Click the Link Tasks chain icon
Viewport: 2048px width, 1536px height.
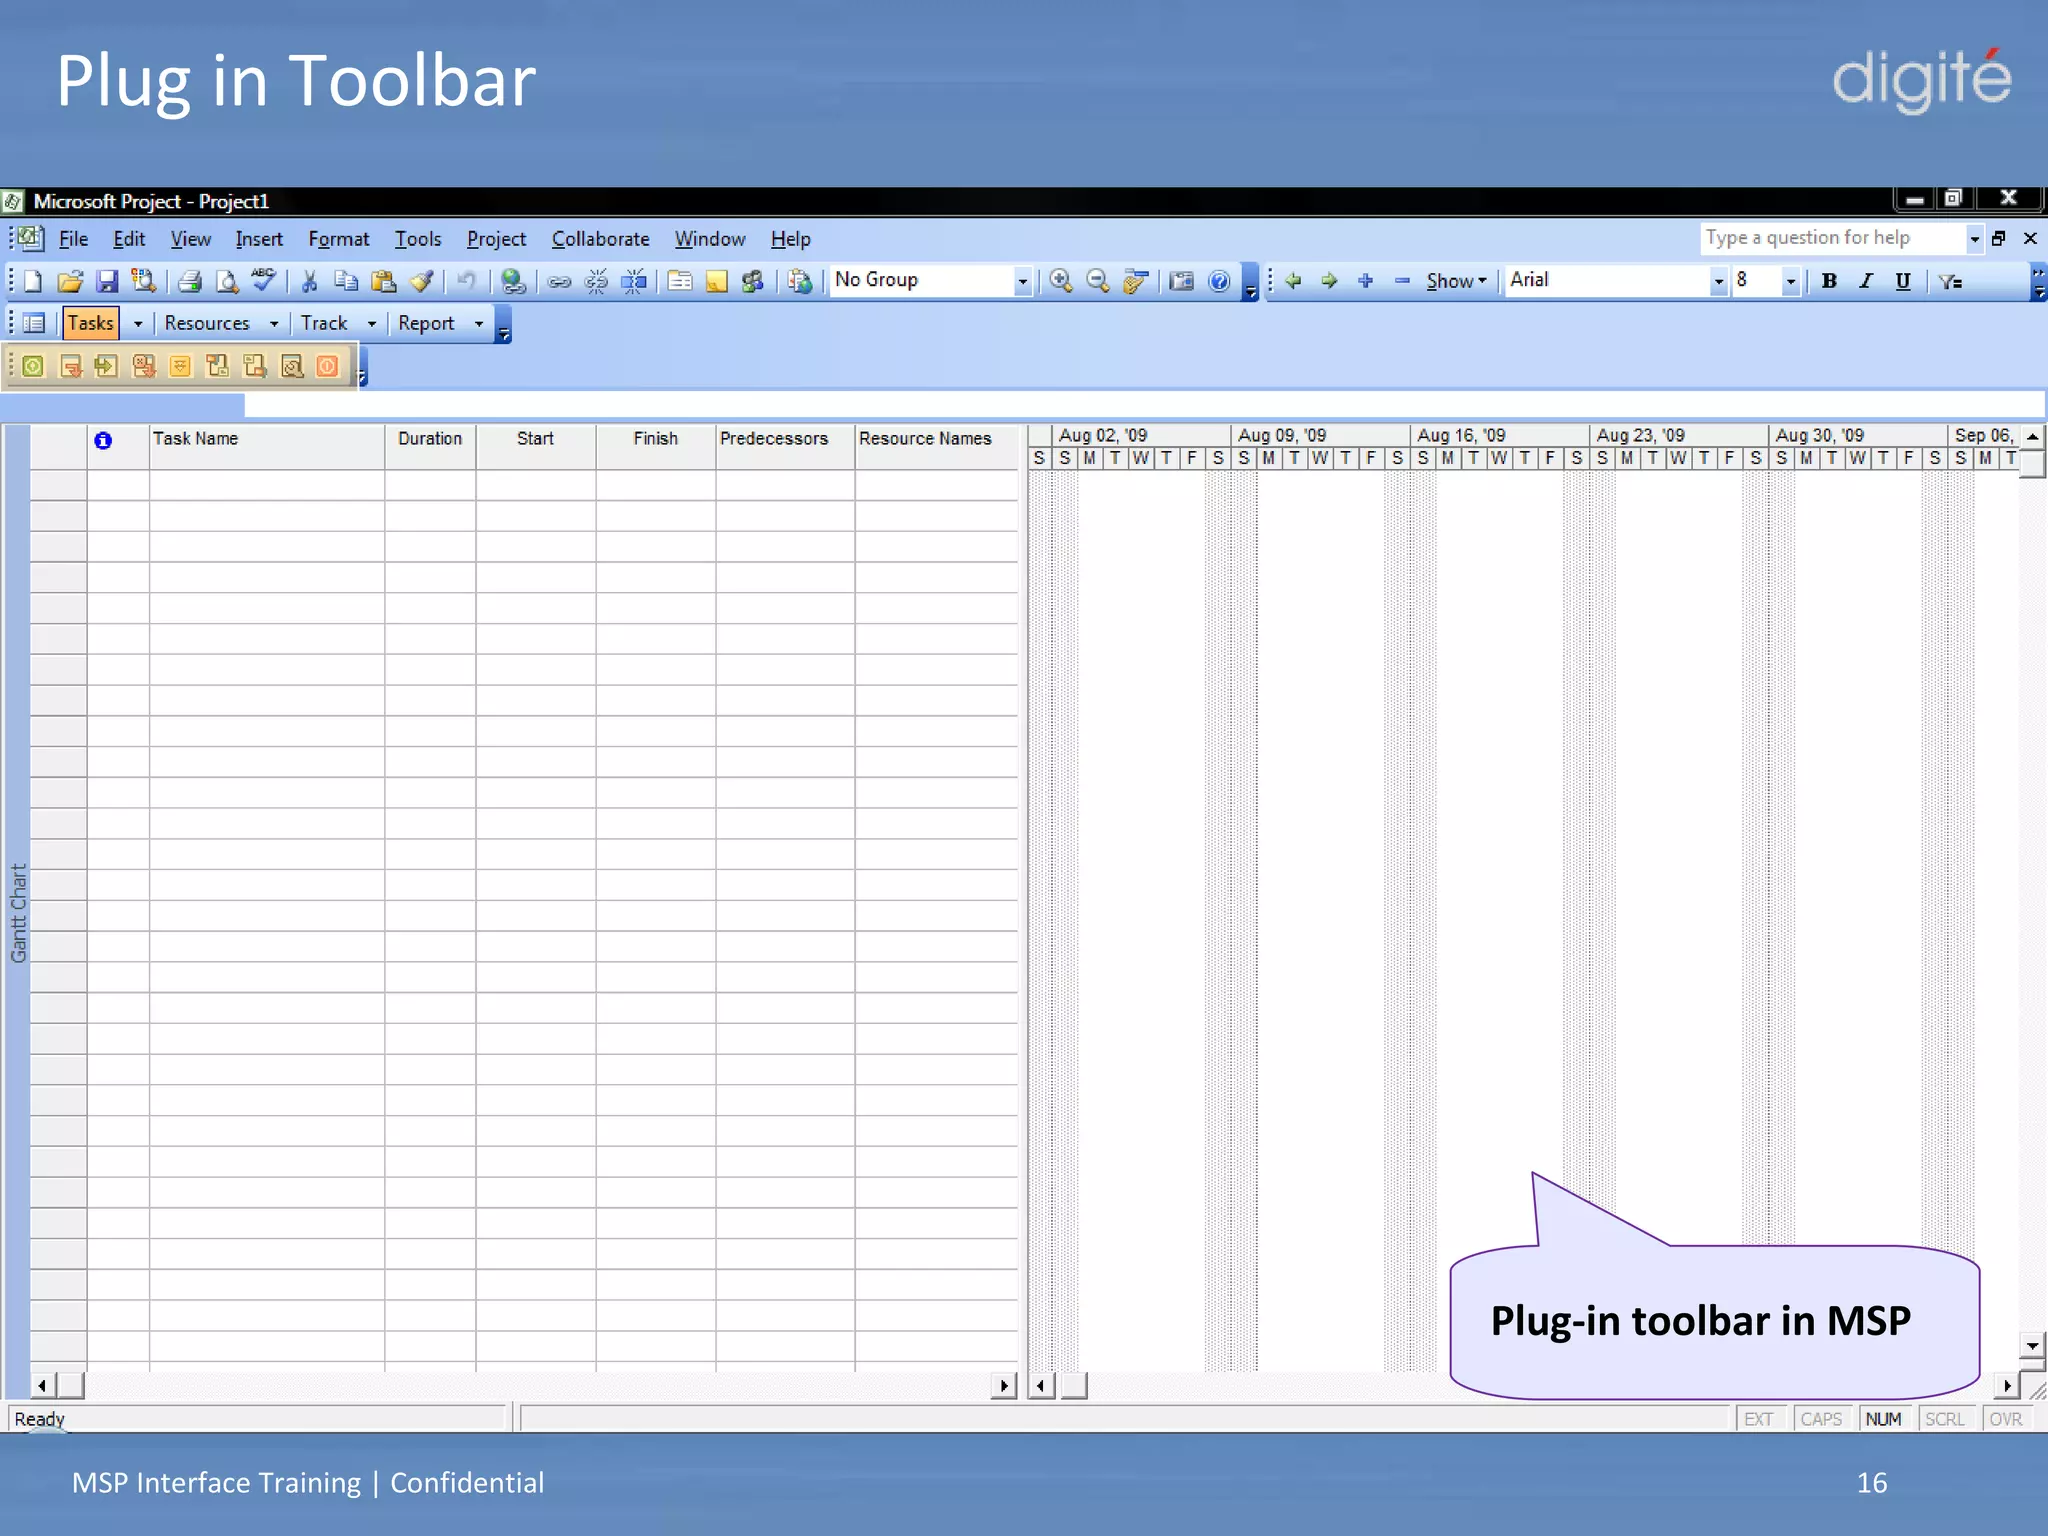click(559, 282)
